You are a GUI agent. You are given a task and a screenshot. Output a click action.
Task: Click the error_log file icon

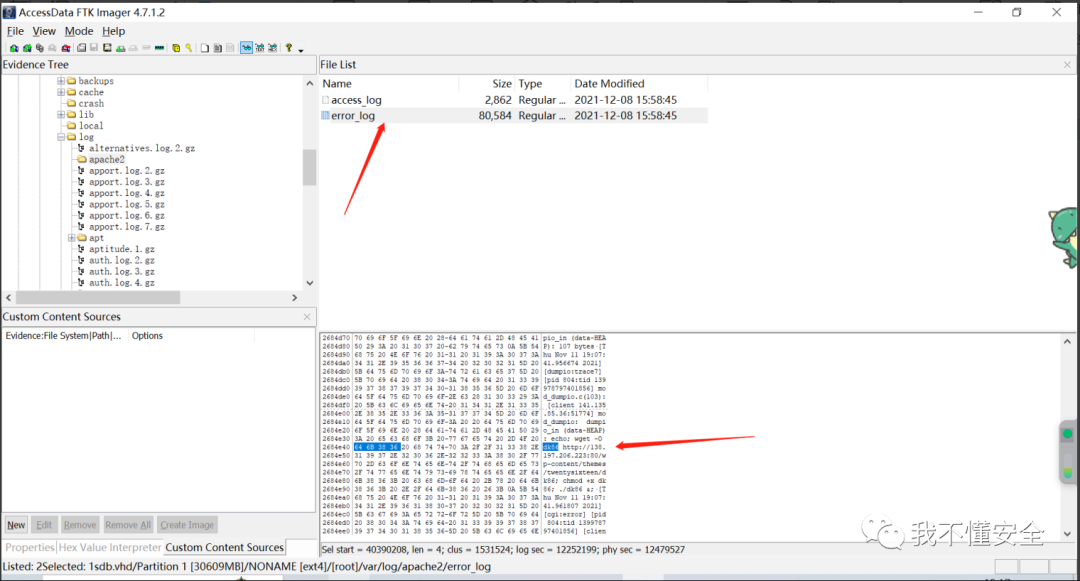[326, 116]
